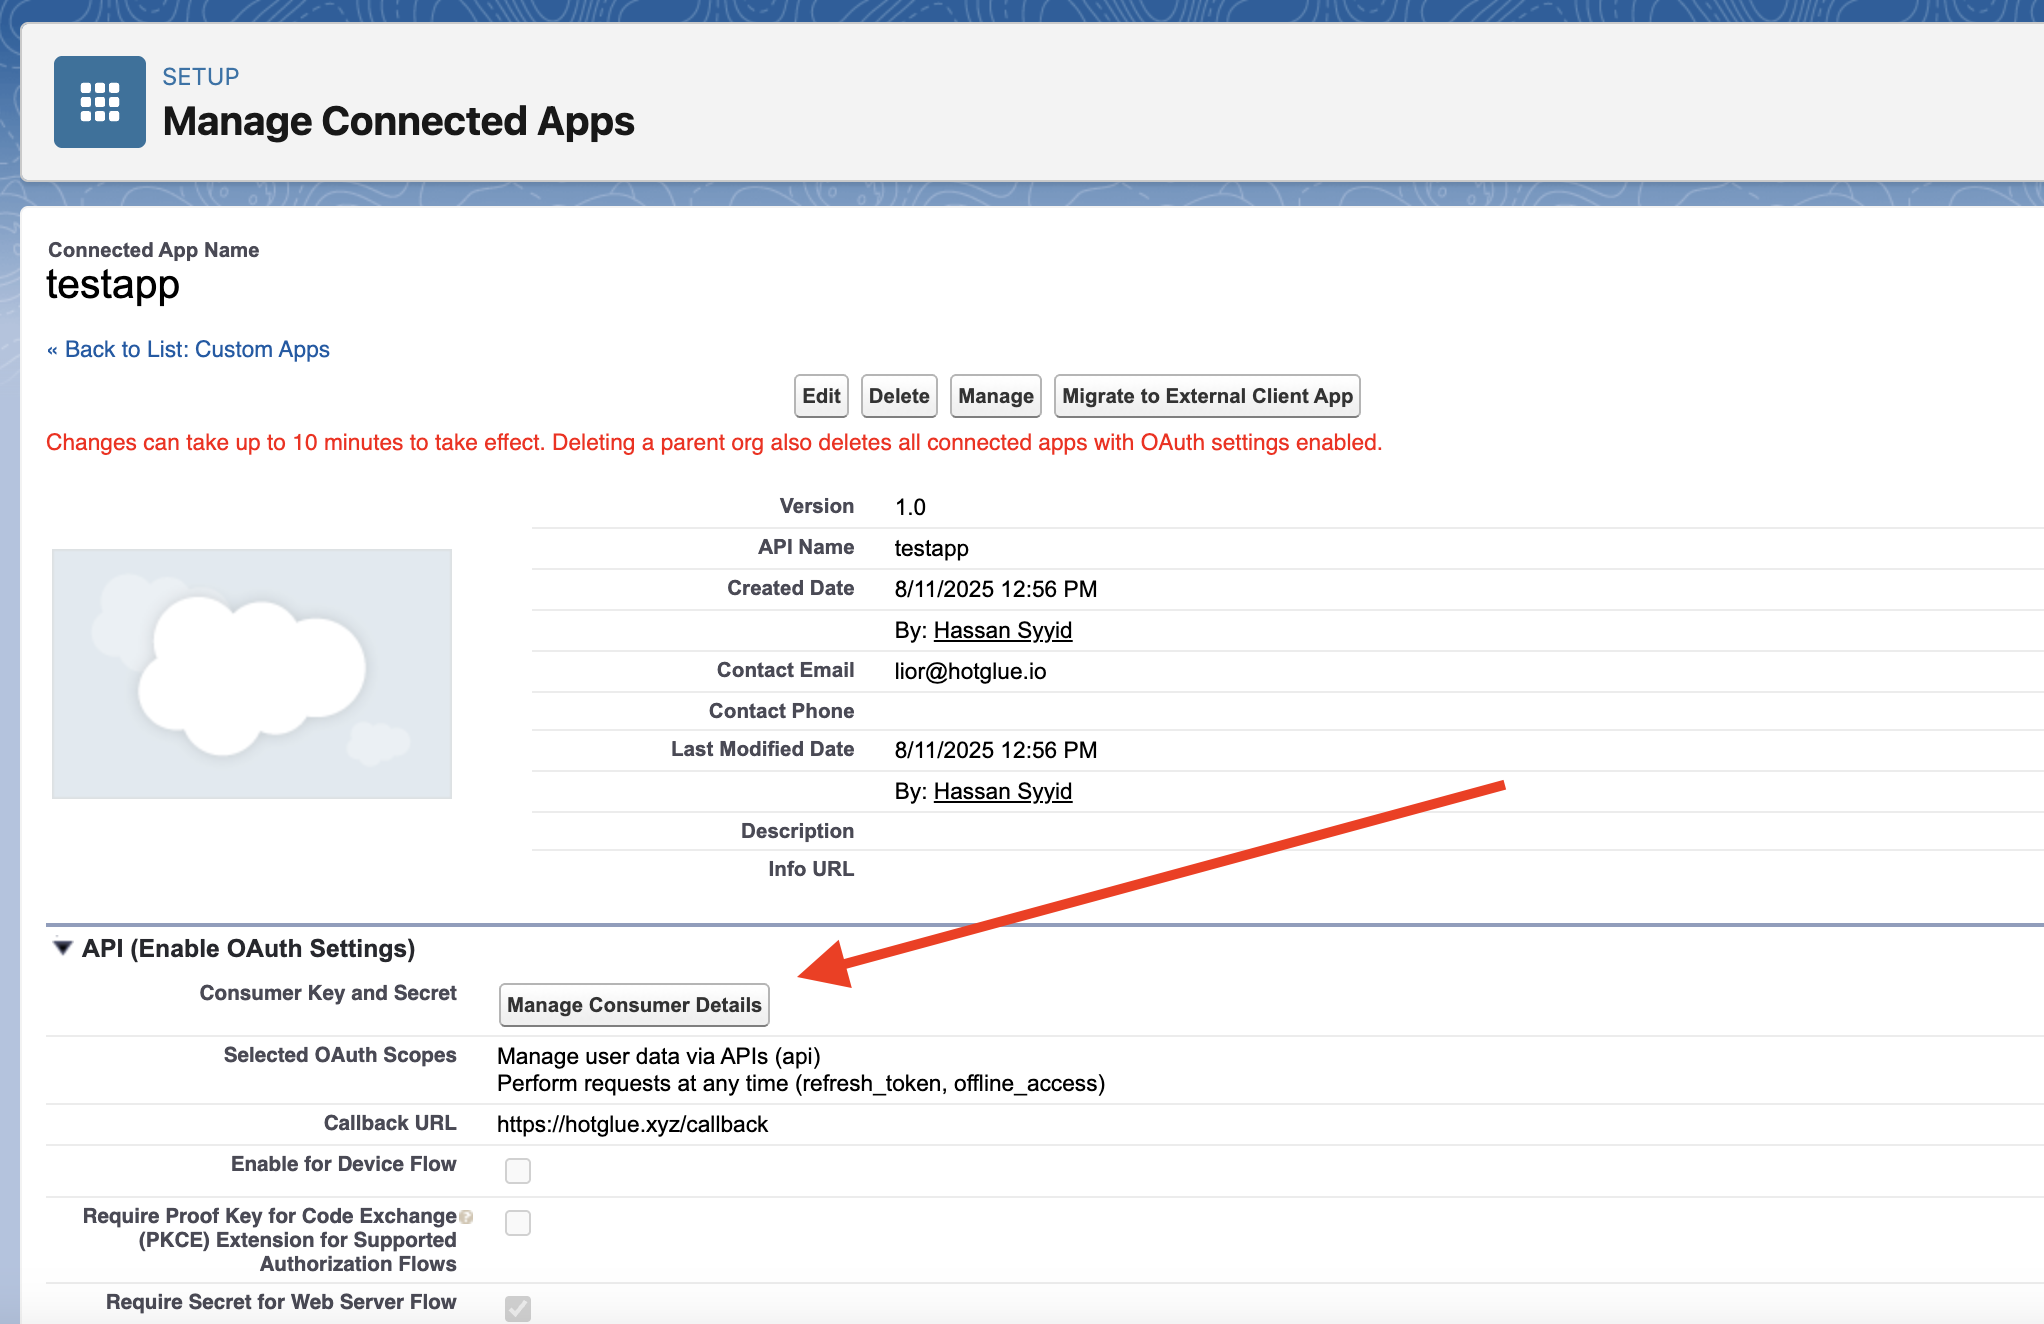Click Created Date value 8/11/2025 12:56 PM
This screenshot has height=1324, width=2044.
(995, 589)
